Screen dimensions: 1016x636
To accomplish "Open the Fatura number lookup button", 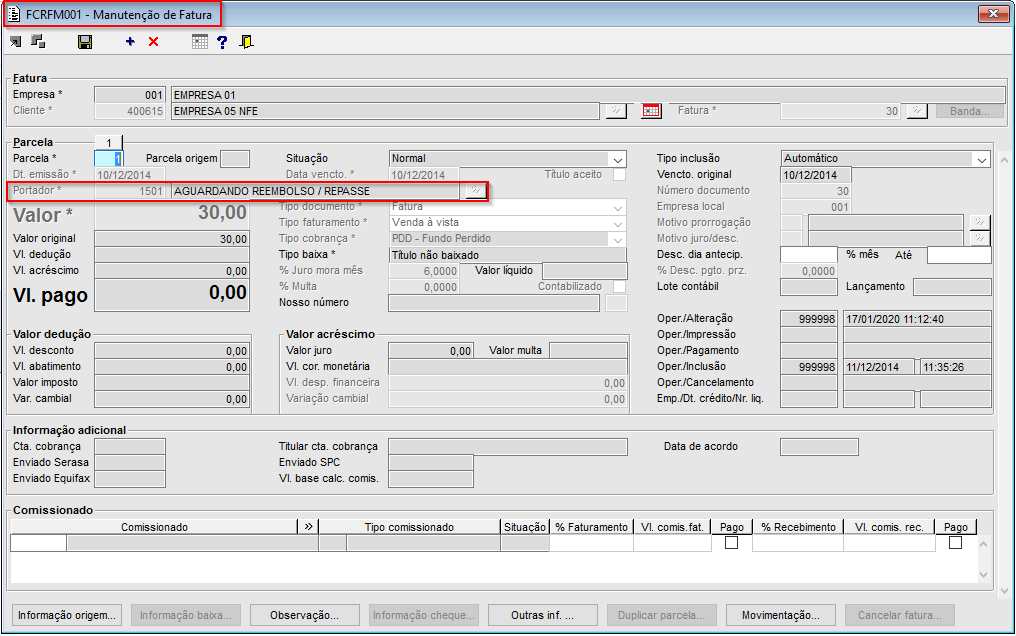I will [917, 111].
